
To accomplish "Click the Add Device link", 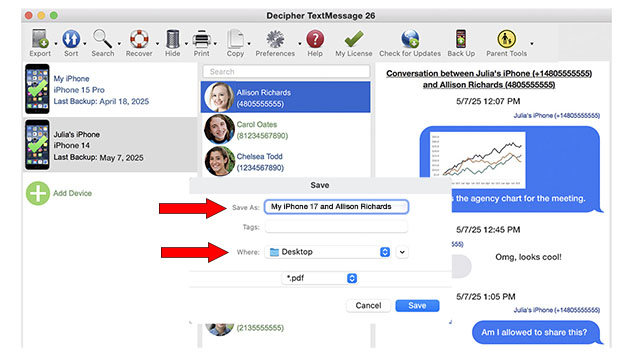I will click(x=72, y=193).
